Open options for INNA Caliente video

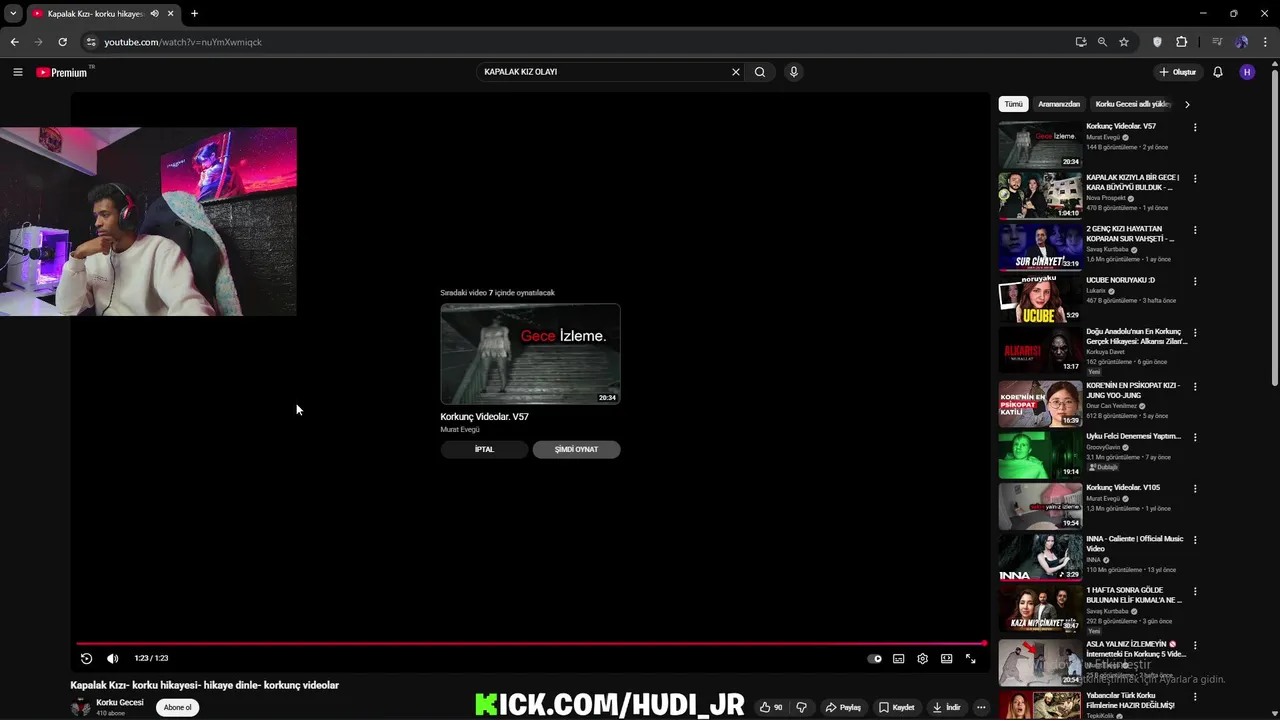[x=1195, y=540]
